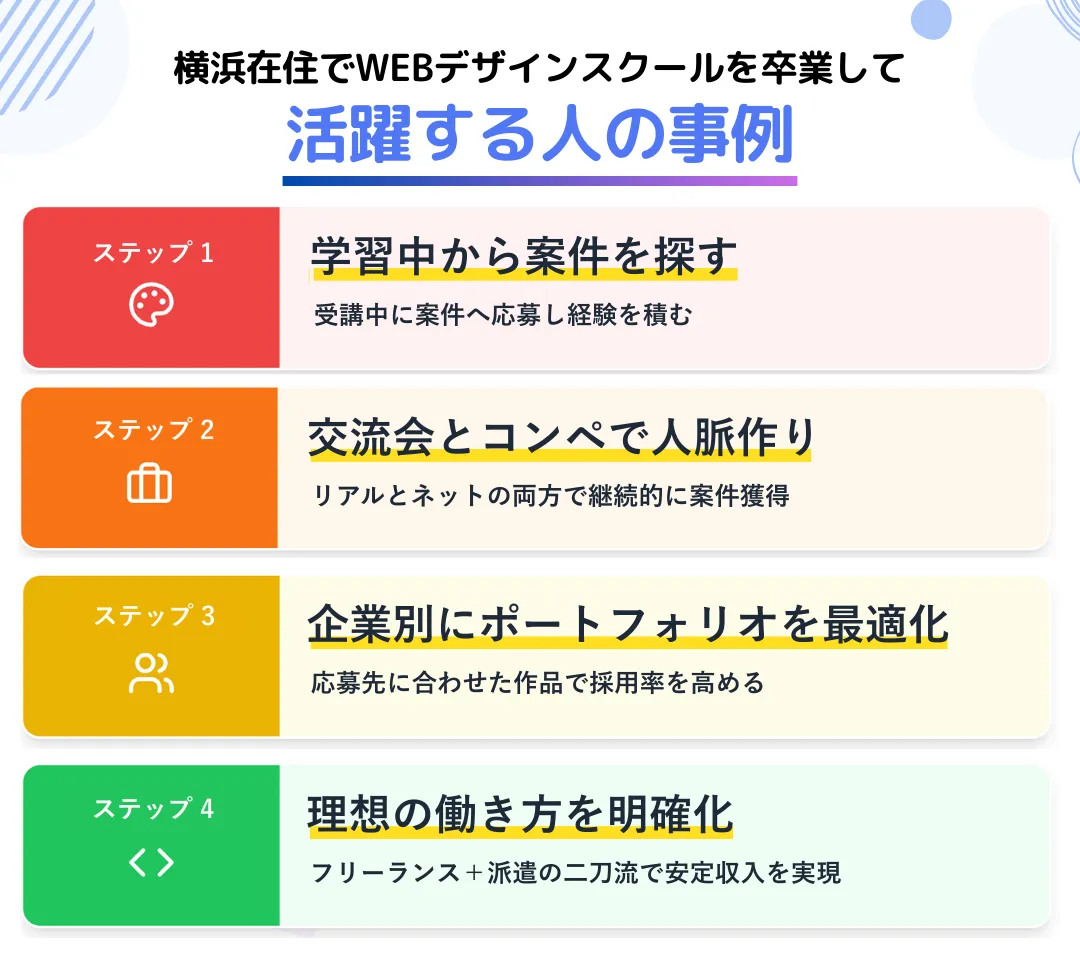
Task: Click the description 受講中に案件へ応募し経験を積む
Action: pyautogui.click(x=503, y=315)
